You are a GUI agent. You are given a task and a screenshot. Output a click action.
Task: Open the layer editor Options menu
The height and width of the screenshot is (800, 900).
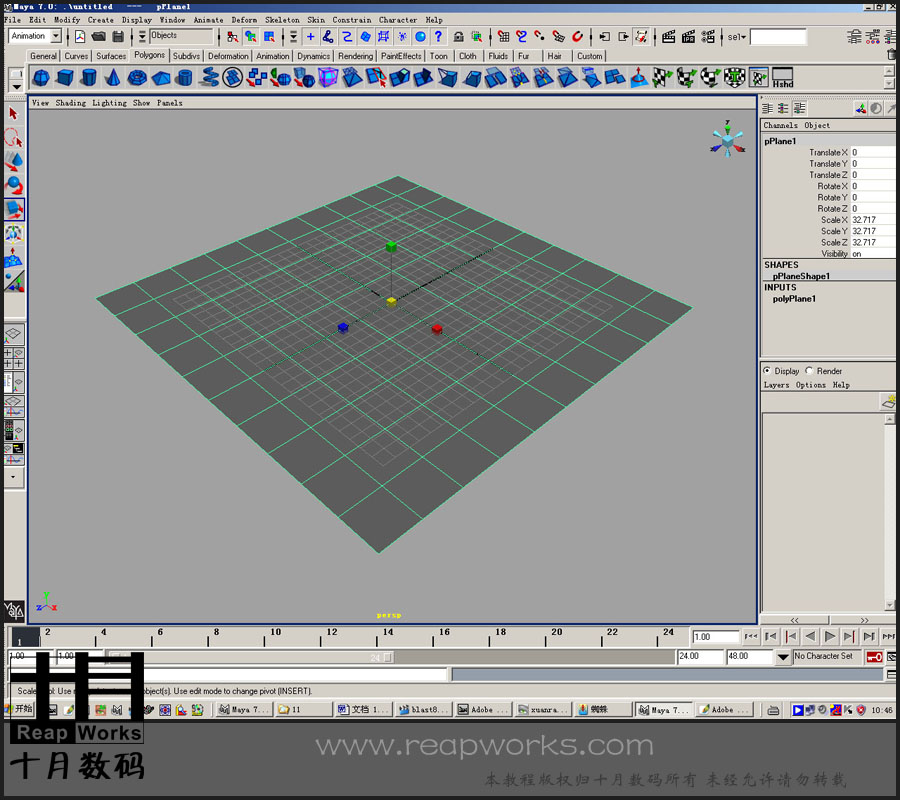[x=810, y=385]
